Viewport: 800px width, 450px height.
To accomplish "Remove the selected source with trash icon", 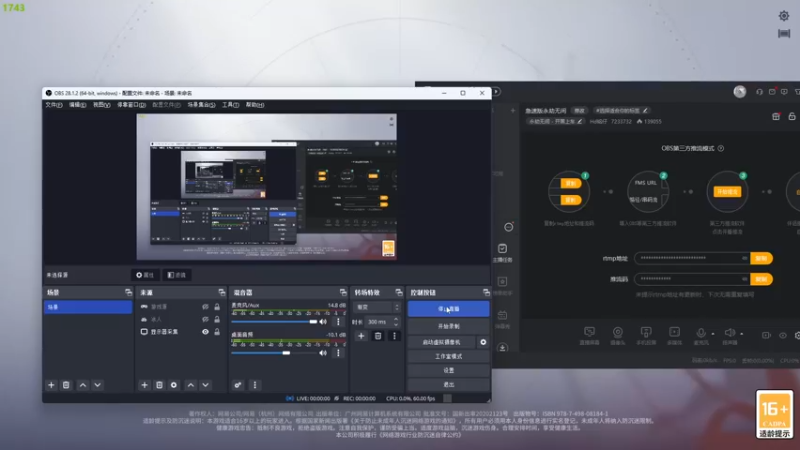I will tap(159, 385).
